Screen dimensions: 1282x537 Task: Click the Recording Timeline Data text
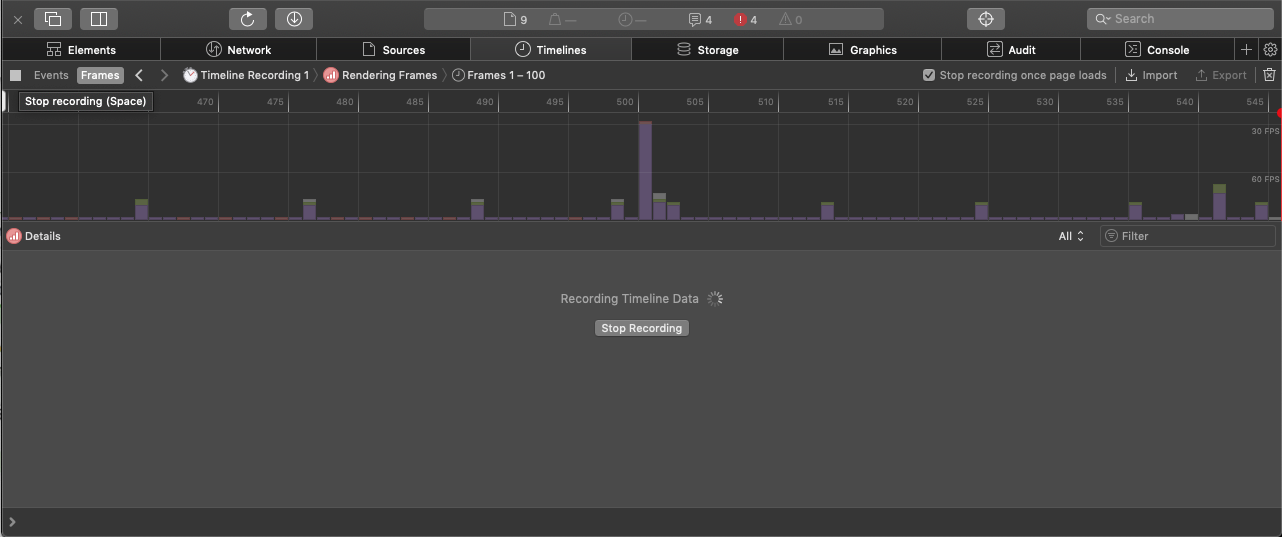click(x=629, y=299)
